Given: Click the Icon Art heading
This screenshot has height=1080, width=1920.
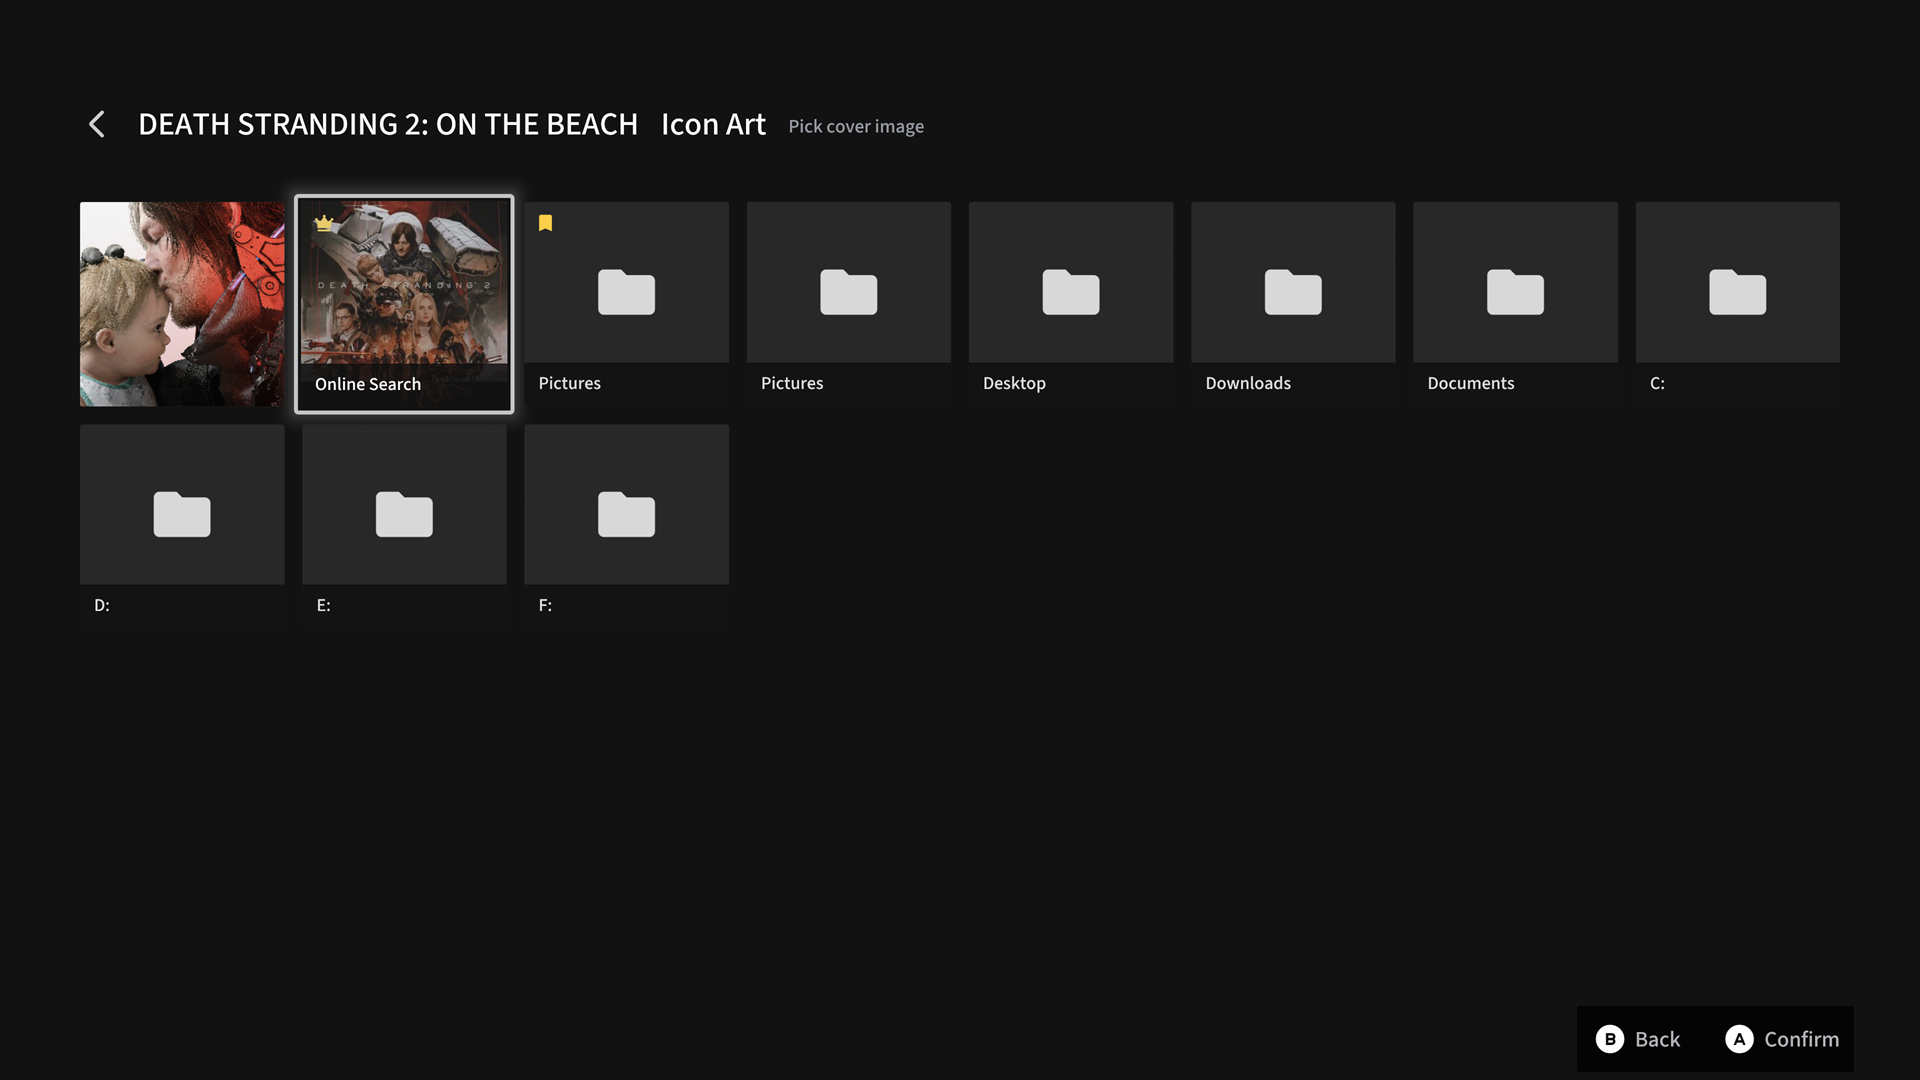Looking at the screenshot, I should pos(713,124).
